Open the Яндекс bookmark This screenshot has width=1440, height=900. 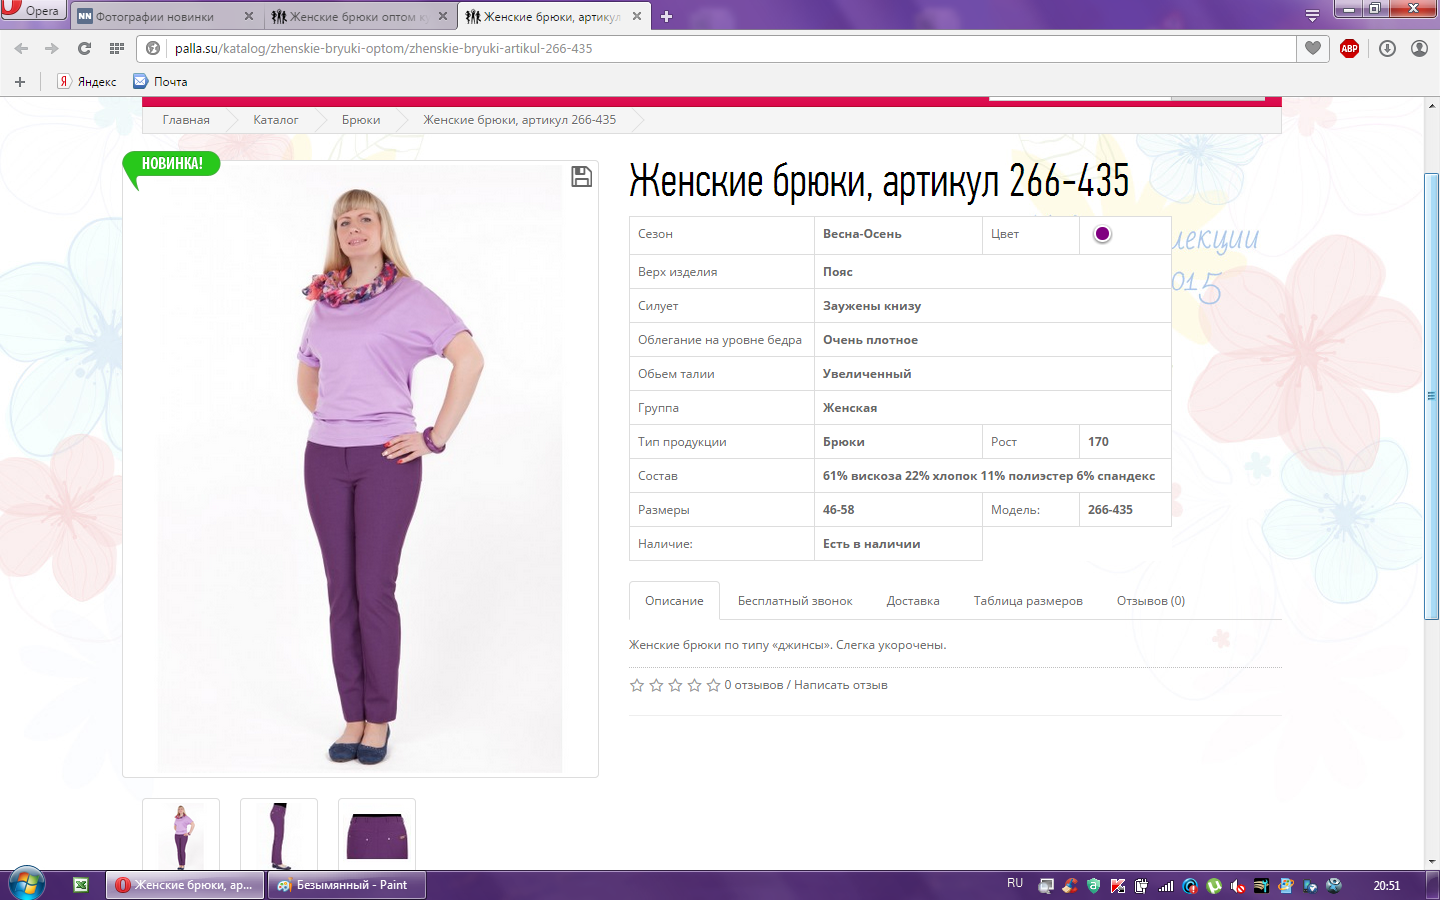(87, 82)
